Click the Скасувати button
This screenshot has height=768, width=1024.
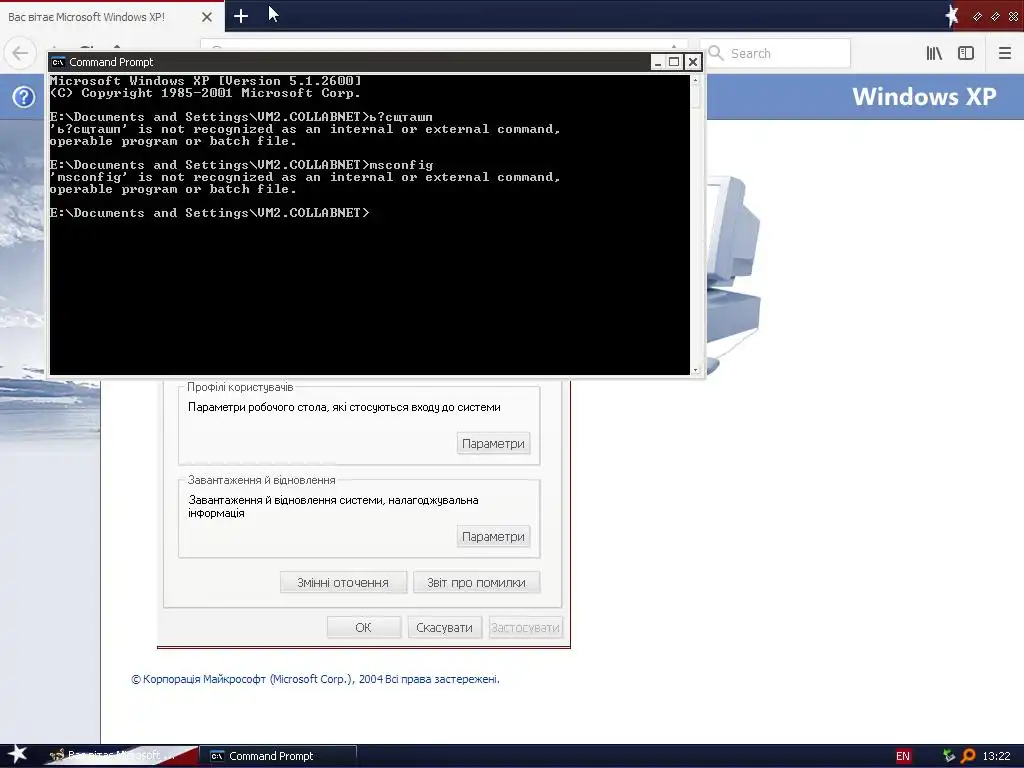click(x=444, y=628)
